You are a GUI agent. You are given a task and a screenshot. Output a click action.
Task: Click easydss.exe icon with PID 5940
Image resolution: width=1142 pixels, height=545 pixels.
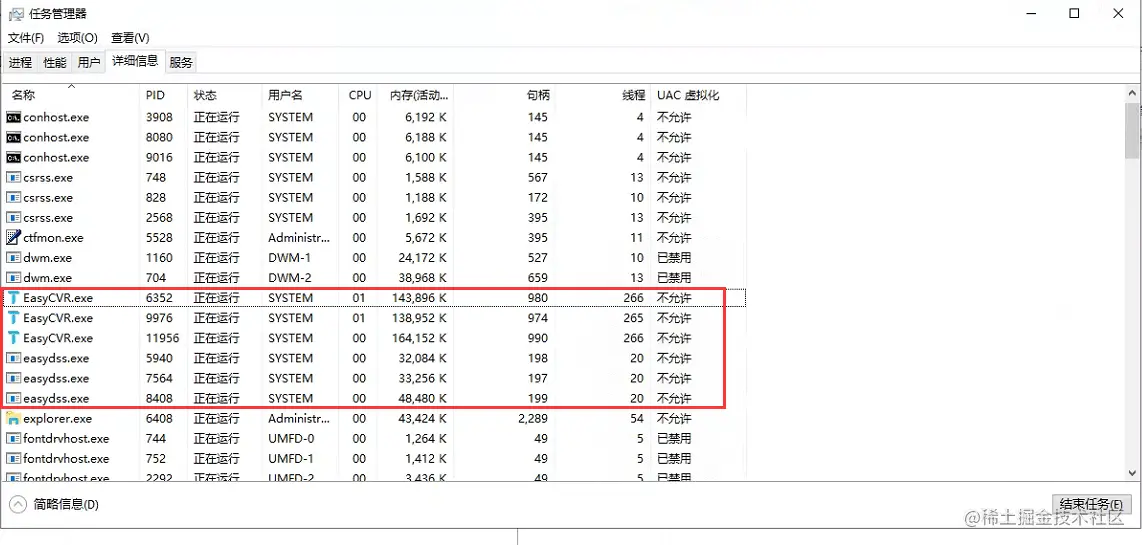click(13, 358)
